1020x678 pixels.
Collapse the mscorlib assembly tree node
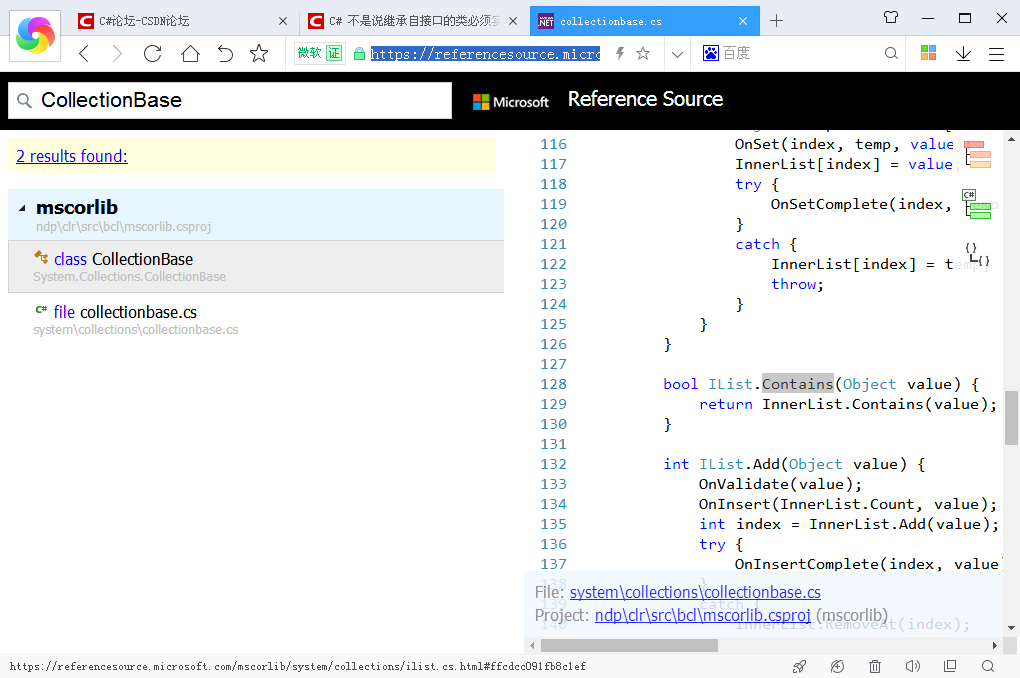tap(23, 208)
